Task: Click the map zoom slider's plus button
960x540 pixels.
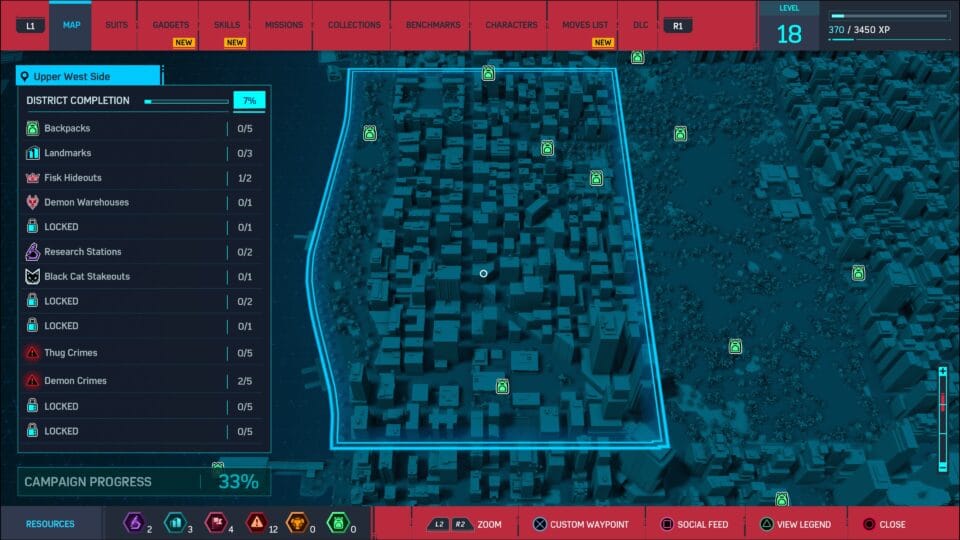Action: click(x=942, y=372)
